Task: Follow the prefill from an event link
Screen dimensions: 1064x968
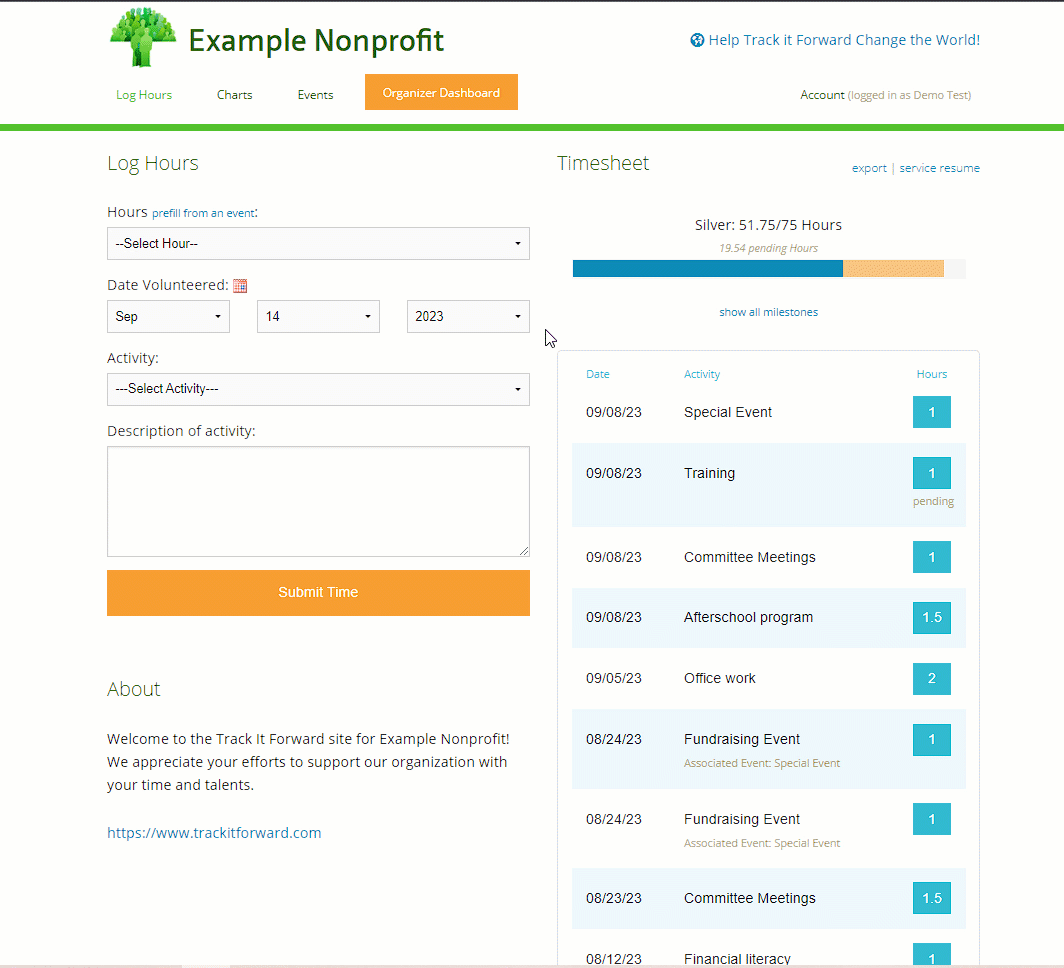Action: [x=203, y=213]
